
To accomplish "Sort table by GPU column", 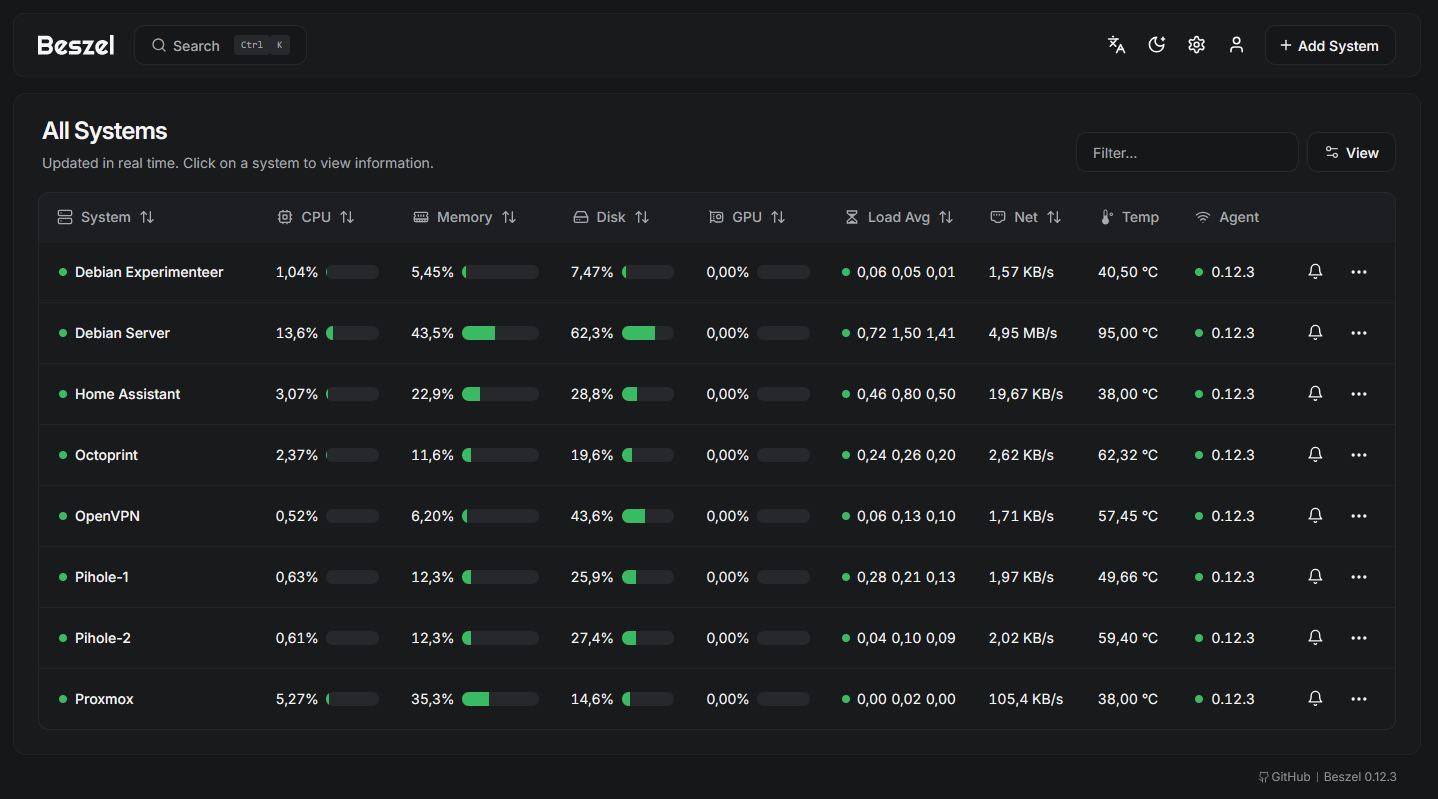I will pyautogui.click(x=746, y=217).
